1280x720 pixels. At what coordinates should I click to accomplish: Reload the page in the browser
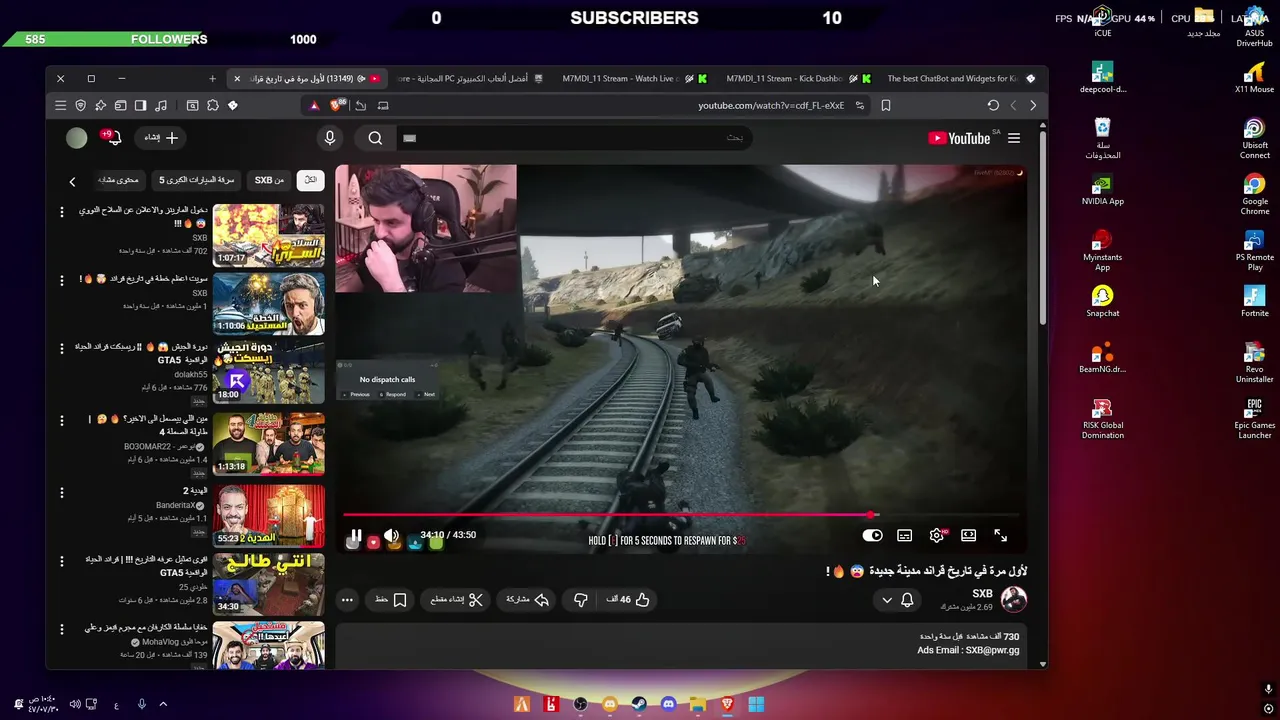pyautogui.click(x=993, y=105)
